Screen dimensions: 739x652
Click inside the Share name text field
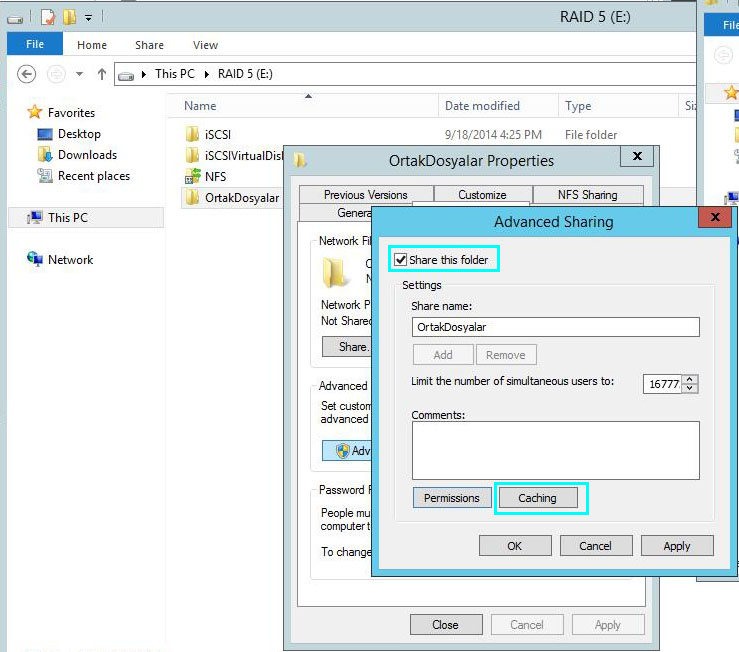click(555, 327)
